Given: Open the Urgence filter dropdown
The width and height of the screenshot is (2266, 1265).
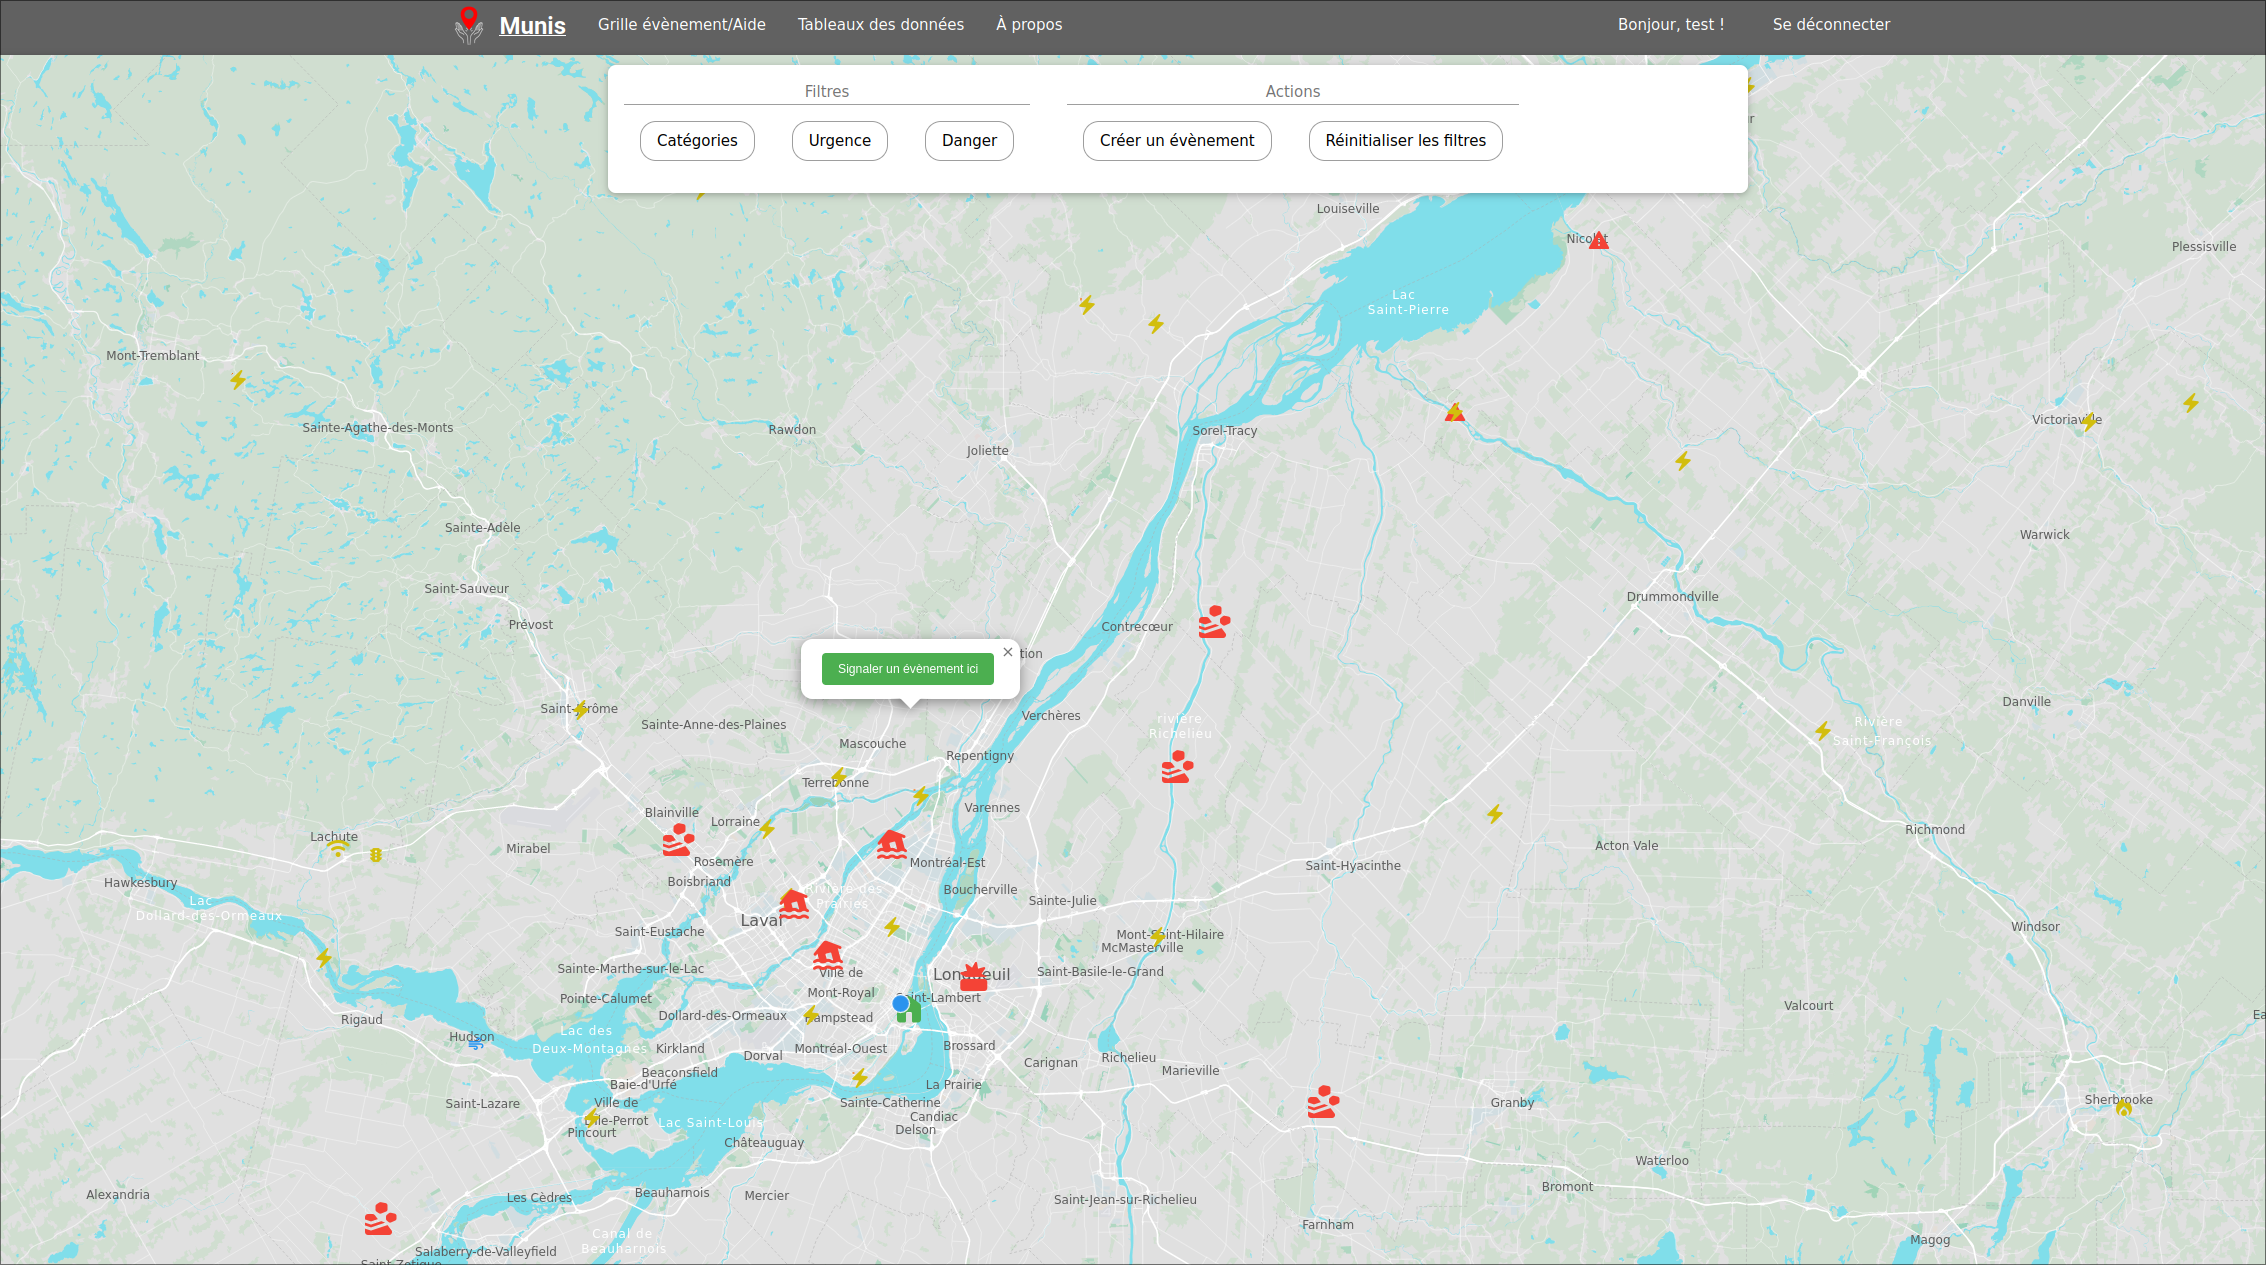Looking at the screenshot, I should [839, 141].
